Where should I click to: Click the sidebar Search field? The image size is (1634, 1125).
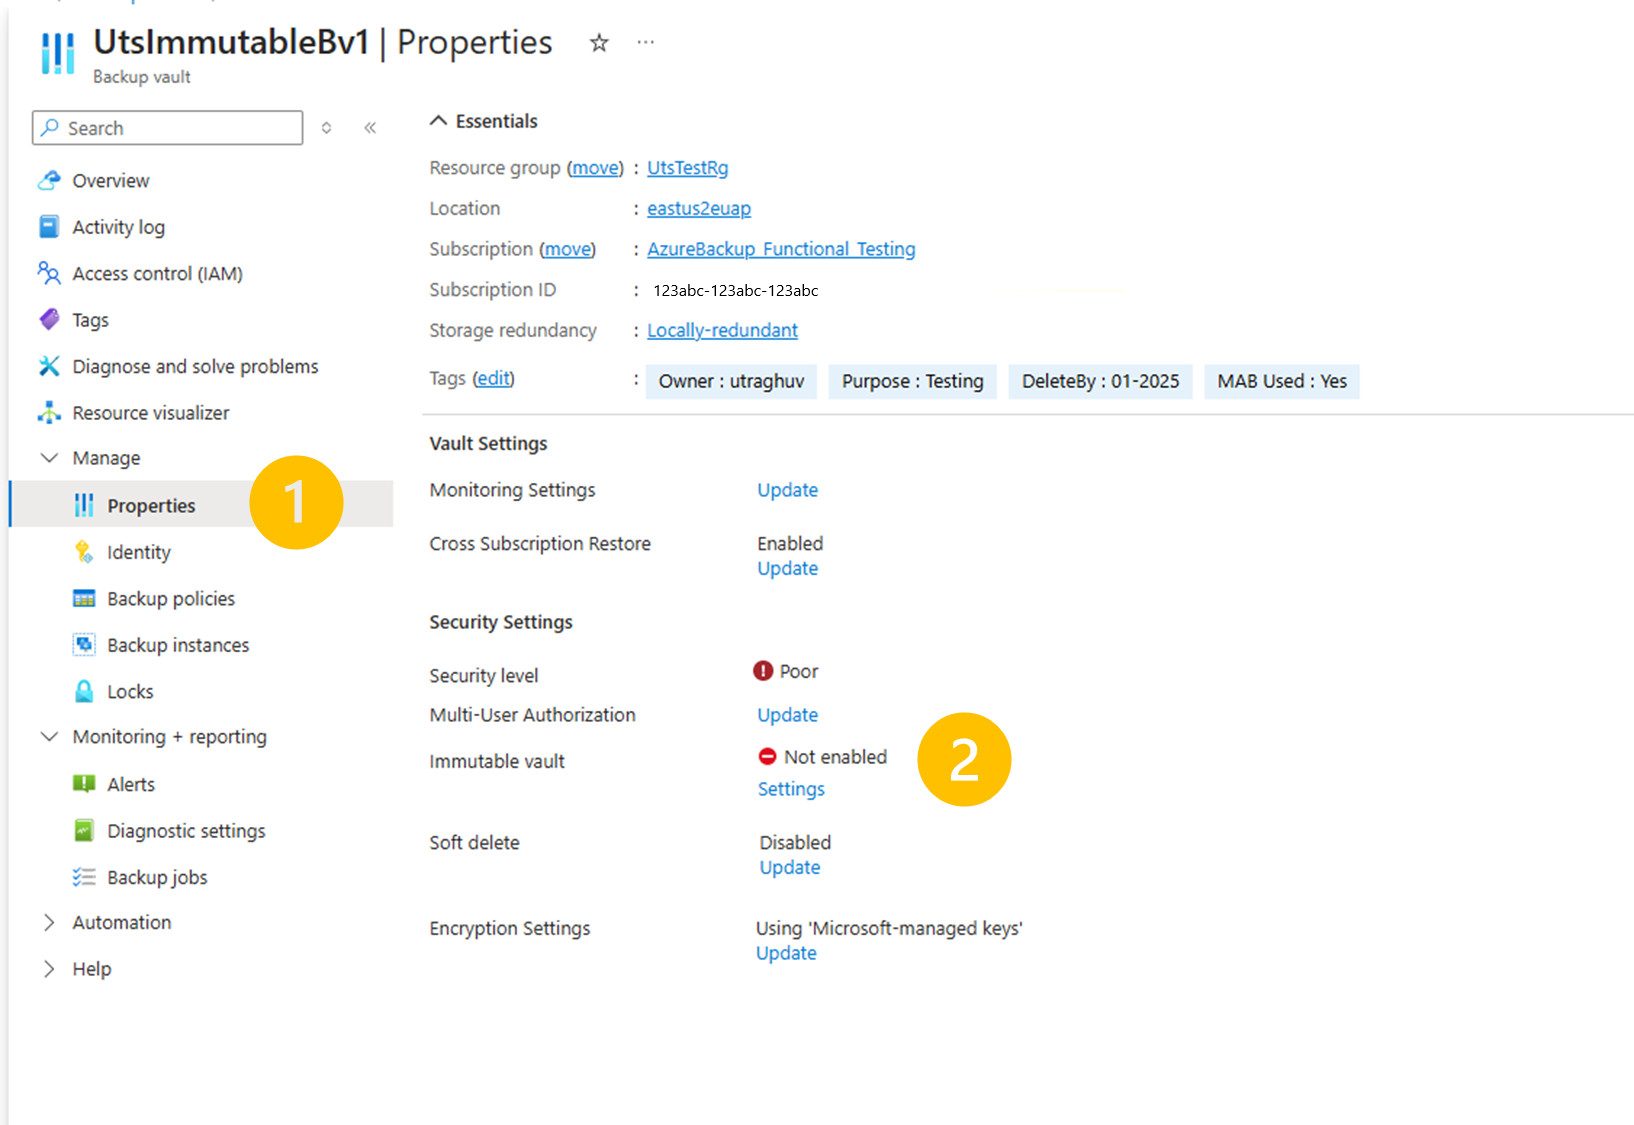[167, 128]
